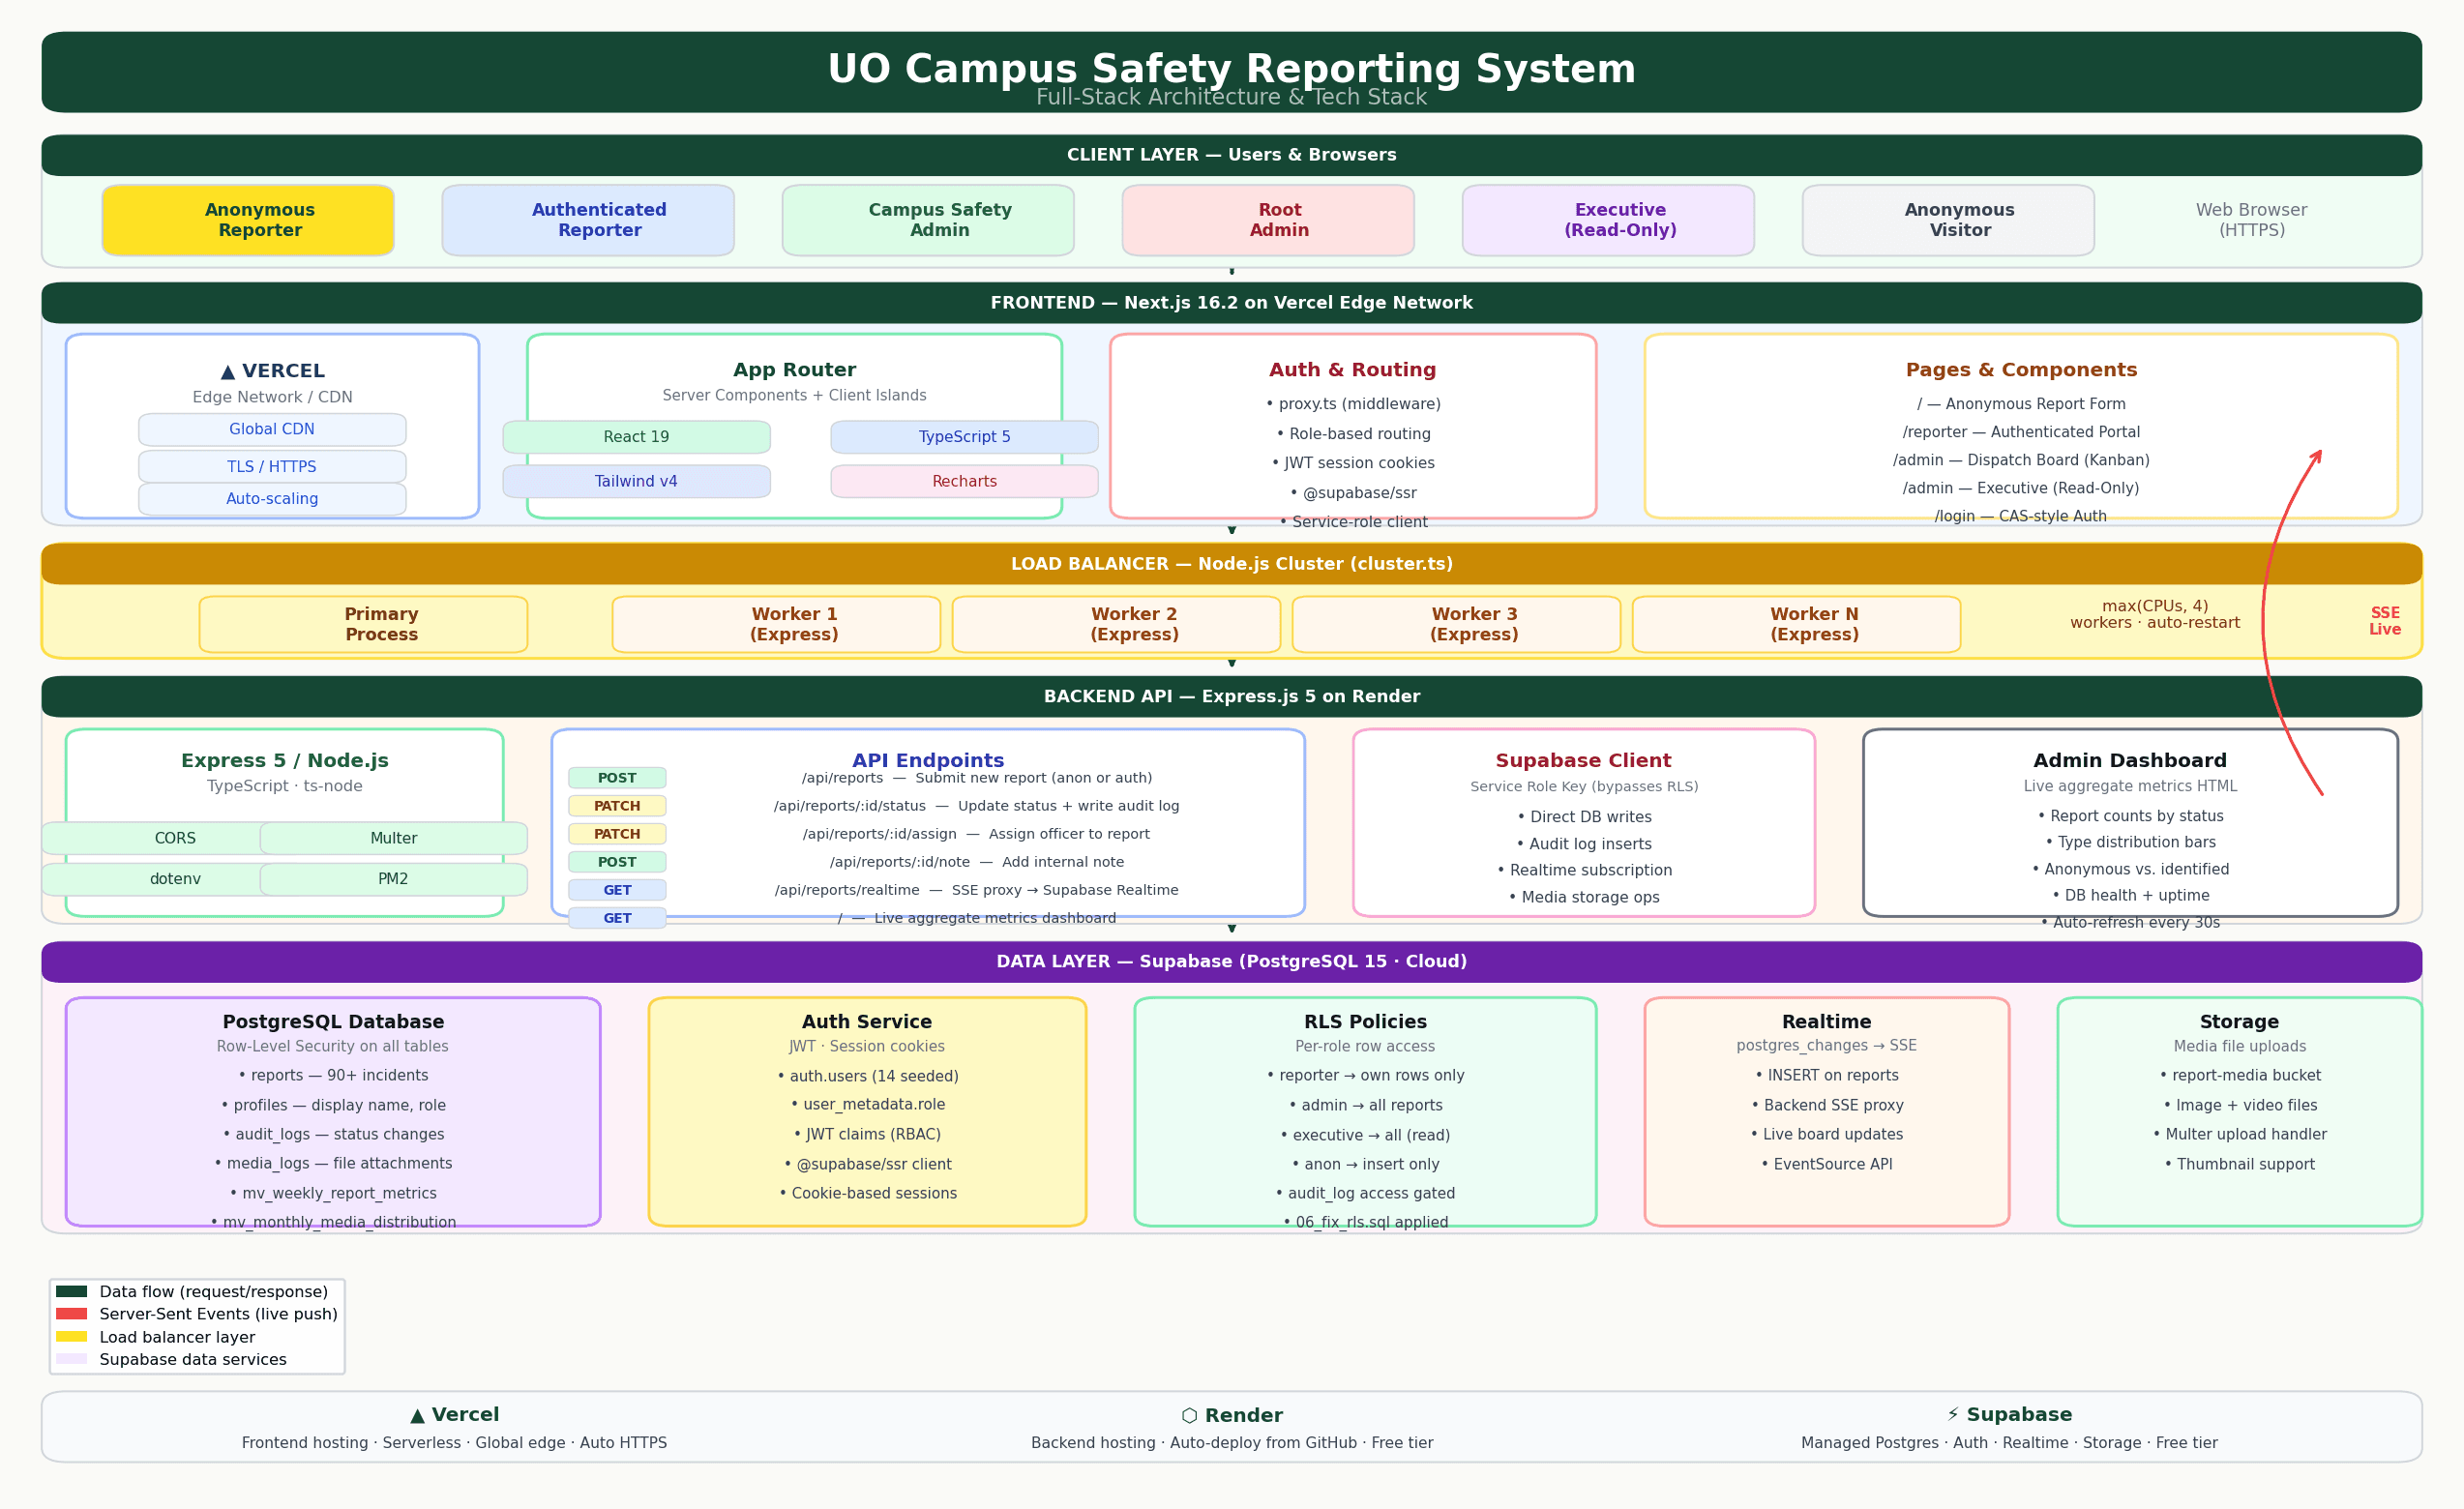Click the yellow Load balancer legend swatch

click(71, 1337)
